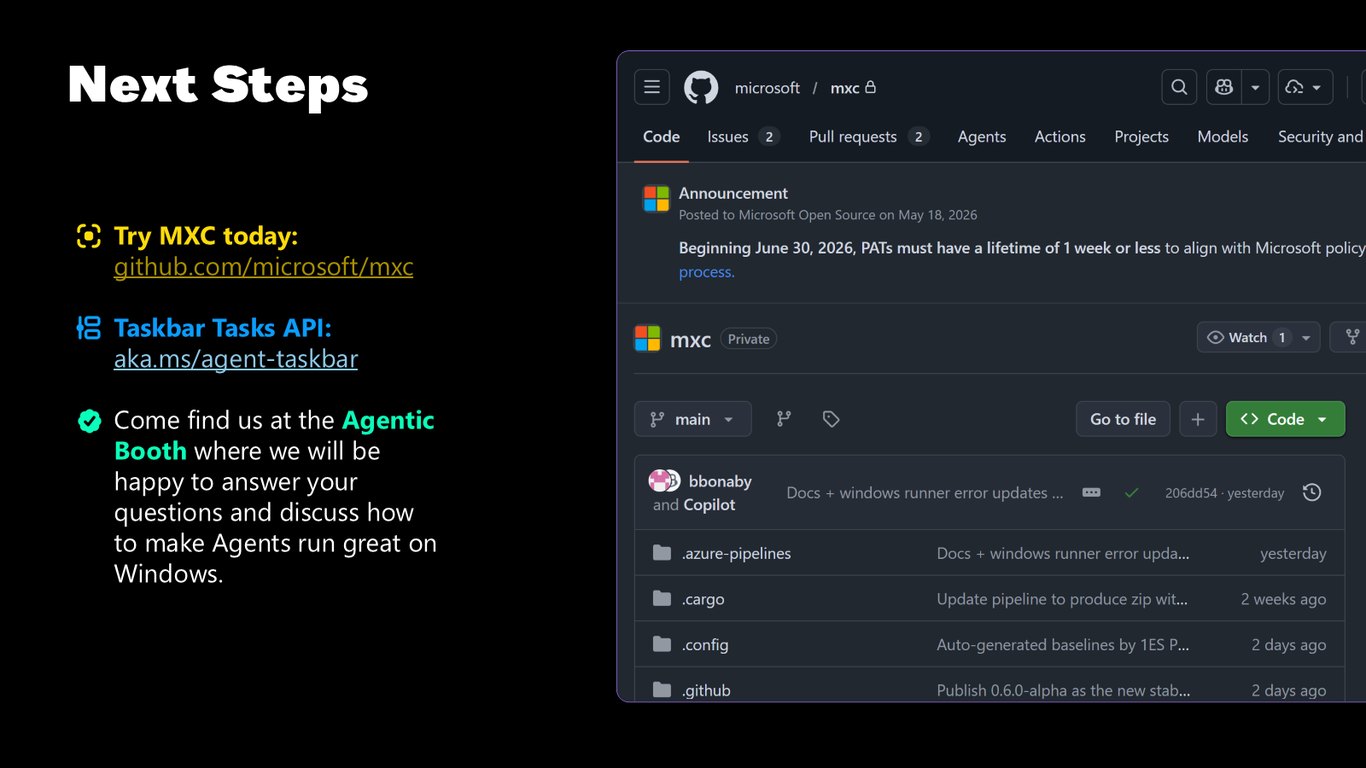Open the .cargo folder

point(703,599)
